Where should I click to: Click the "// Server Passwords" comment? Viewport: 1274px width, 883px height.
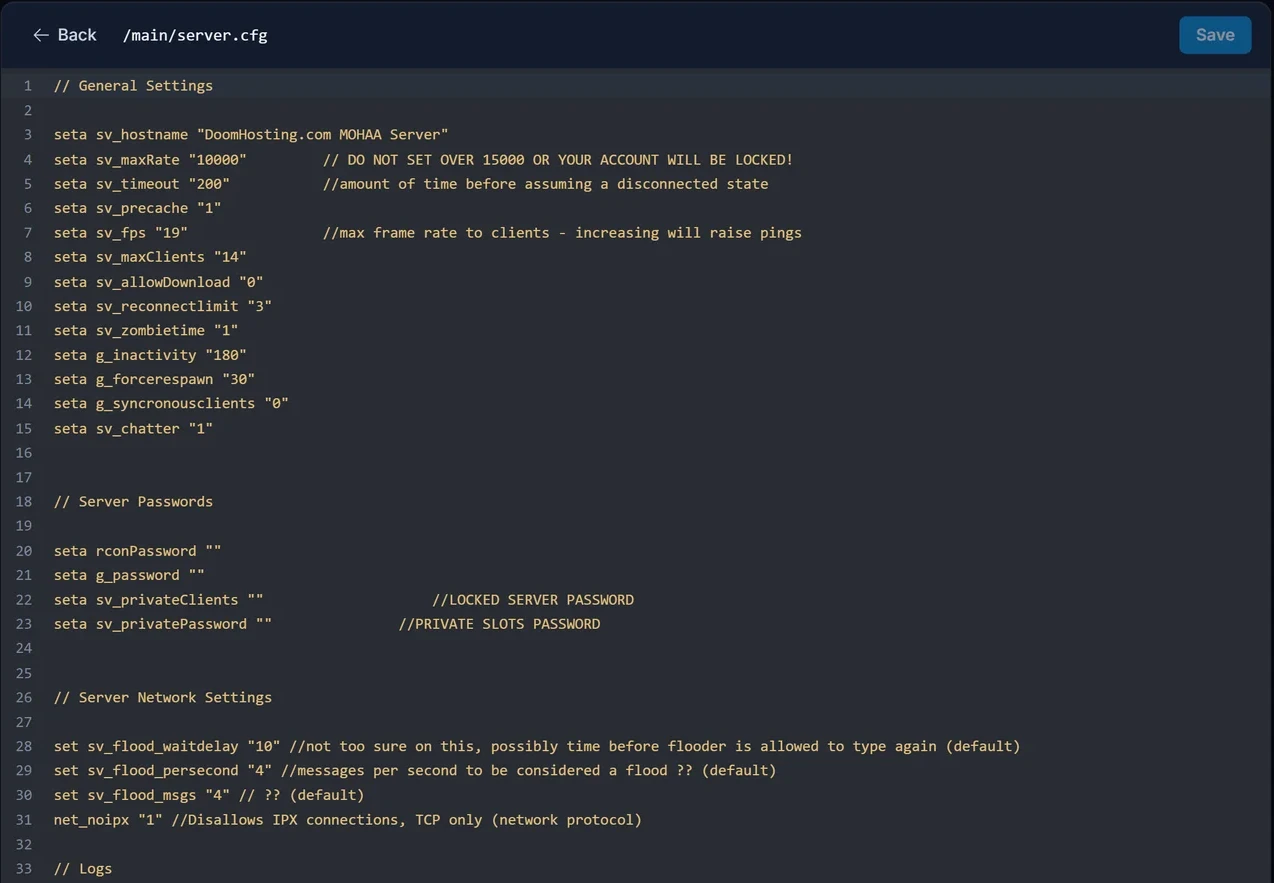pyautogui.click(x=133, y=502)
